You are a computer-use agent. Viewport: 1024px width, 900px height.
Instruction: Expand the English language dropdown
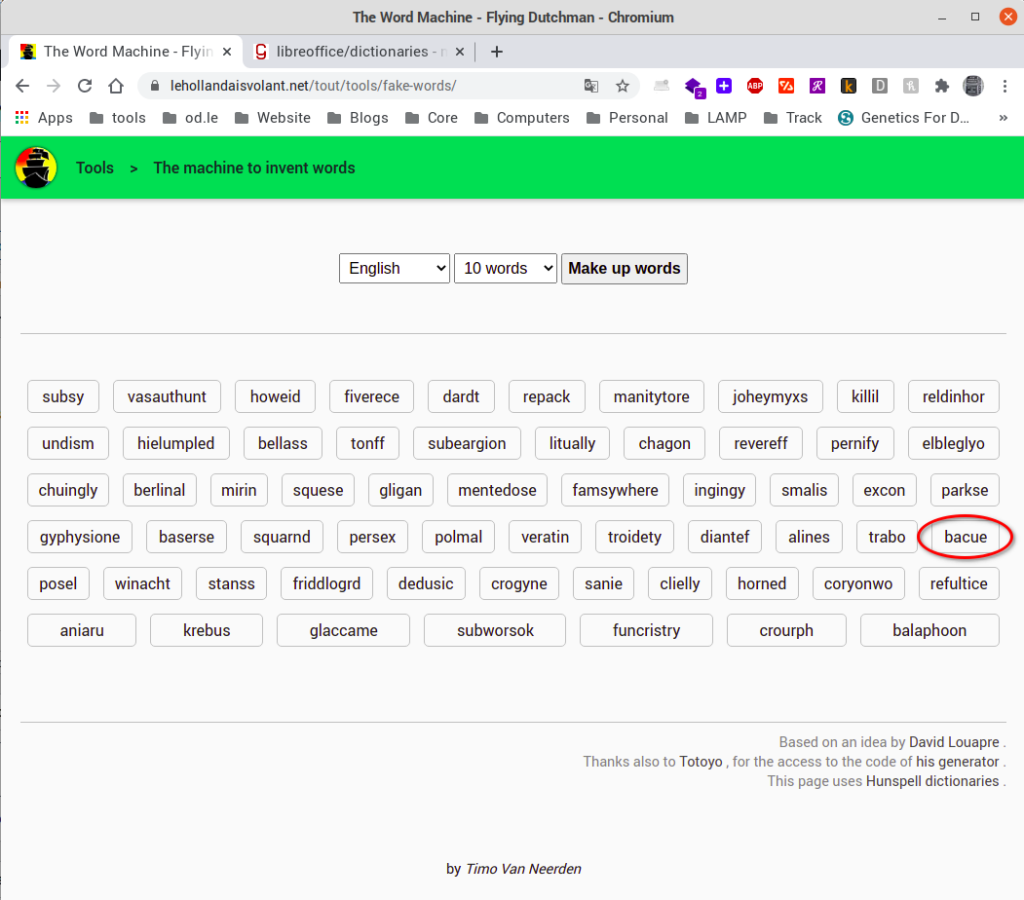click(x=394, y=268)
